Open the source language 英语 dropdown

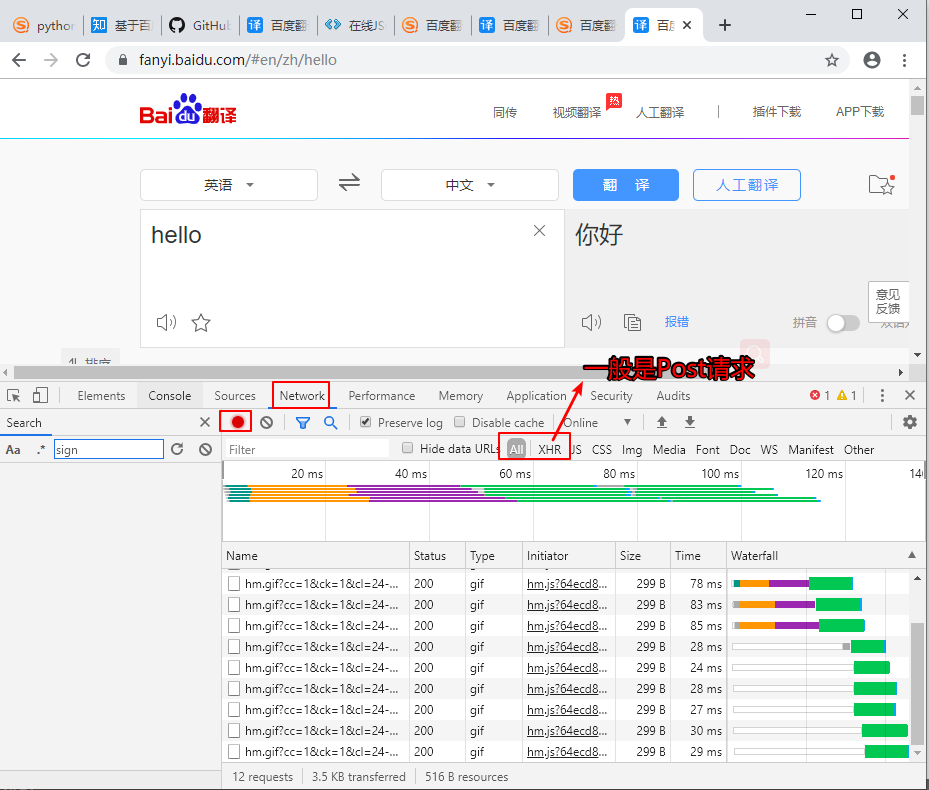click(x=229, y=185)
